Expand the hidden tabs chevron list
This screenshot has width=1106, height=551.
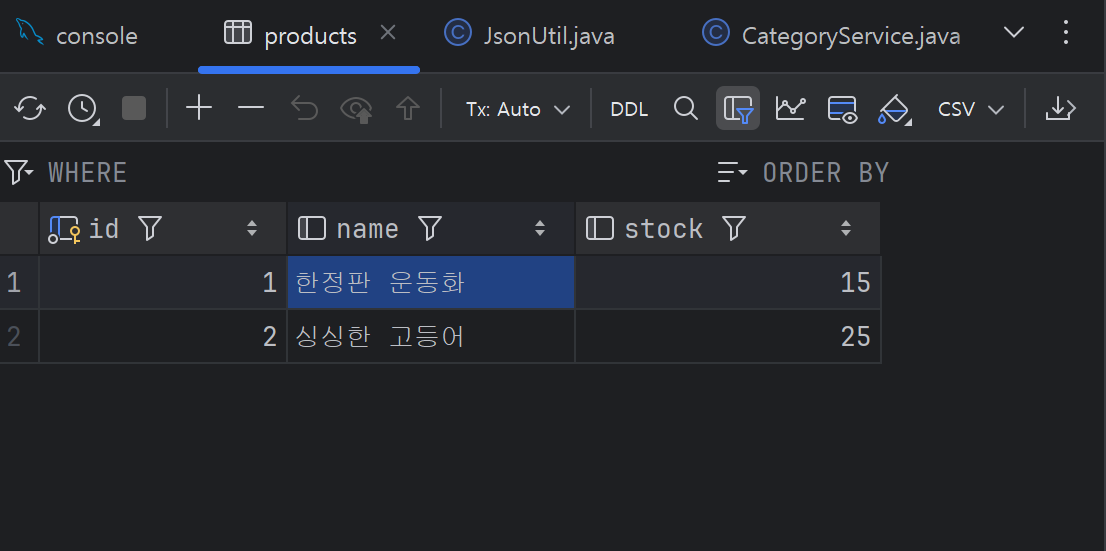click(x=1014, y=32)
